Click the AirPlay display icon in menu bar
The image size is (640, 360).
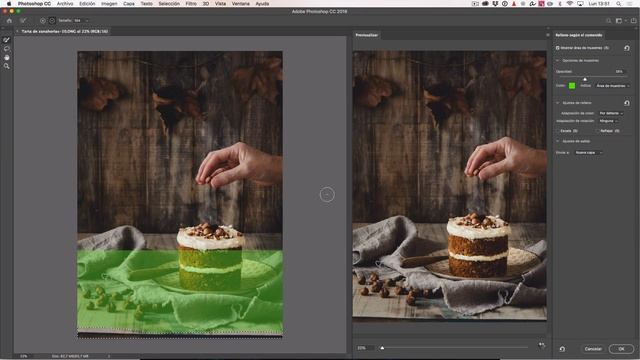[x=580, y=4]
